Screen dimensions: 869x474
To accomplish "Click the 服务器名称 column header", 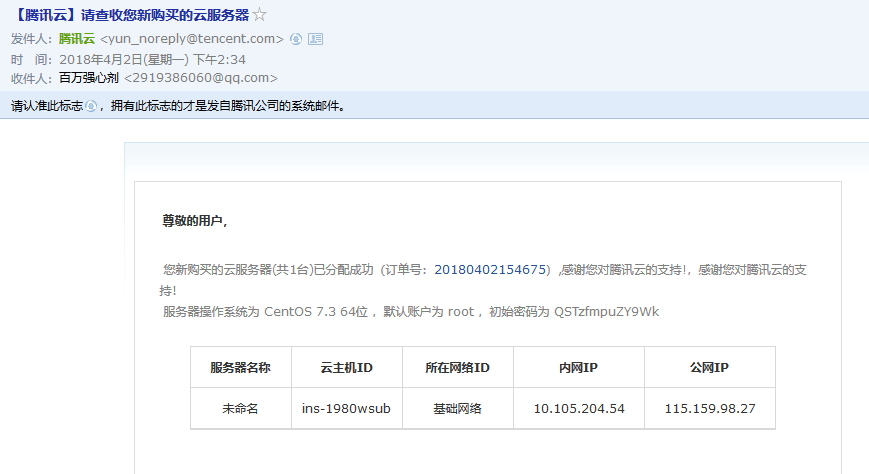I will coord(241,368).
